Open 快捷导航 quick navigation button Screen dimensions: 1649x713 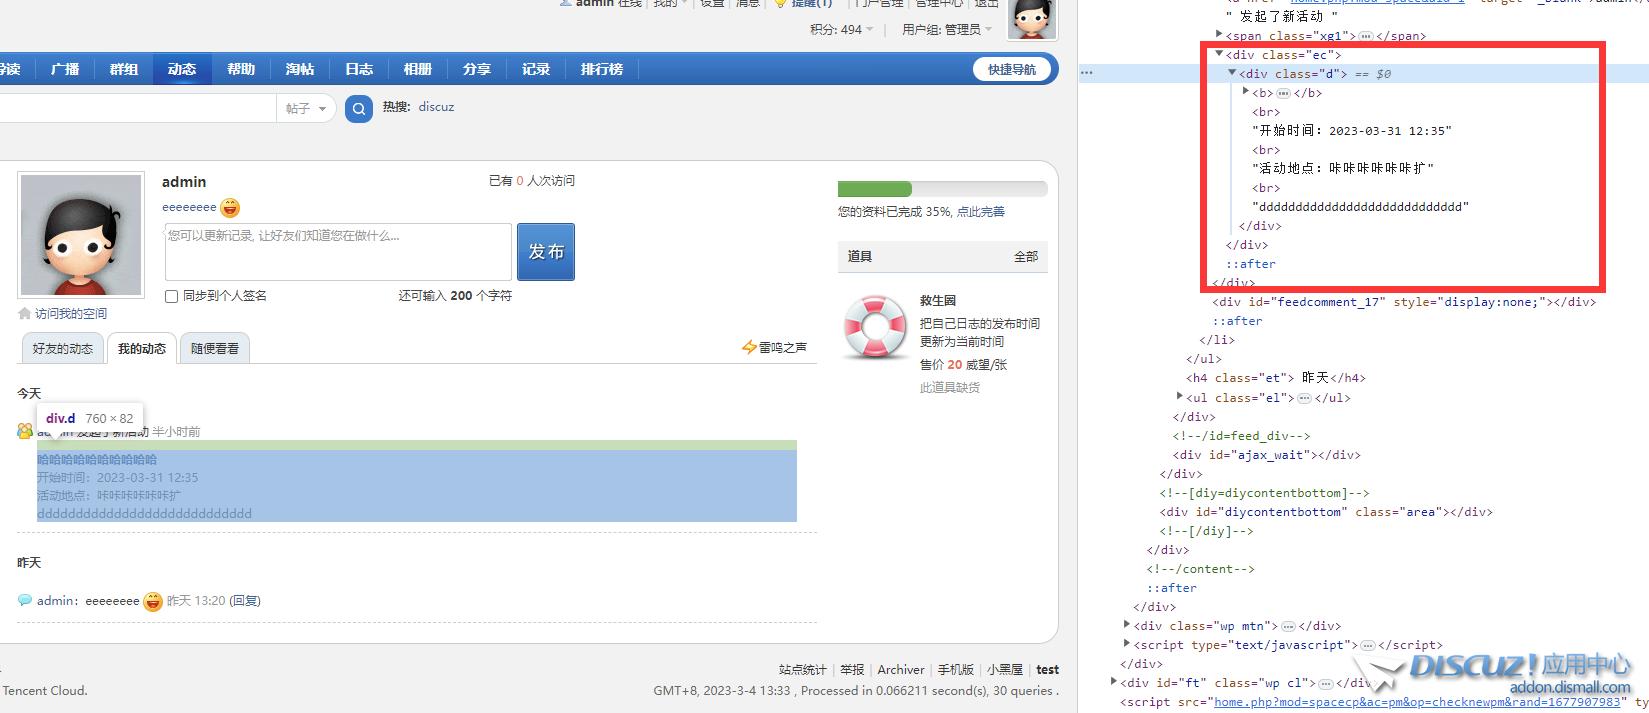coord(1012,69)
